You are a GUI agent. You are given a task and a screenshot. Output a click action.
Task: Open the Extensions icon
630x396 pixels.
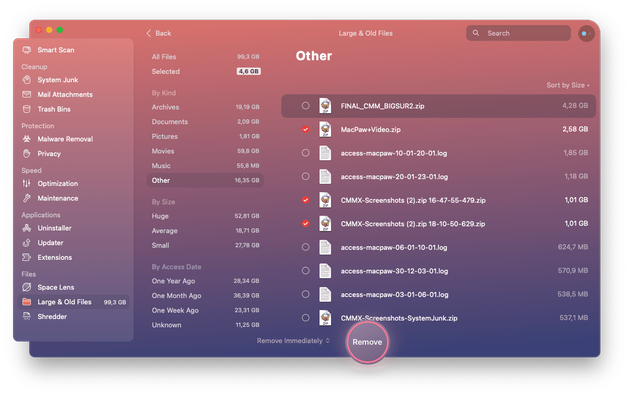tap(27, 257)
